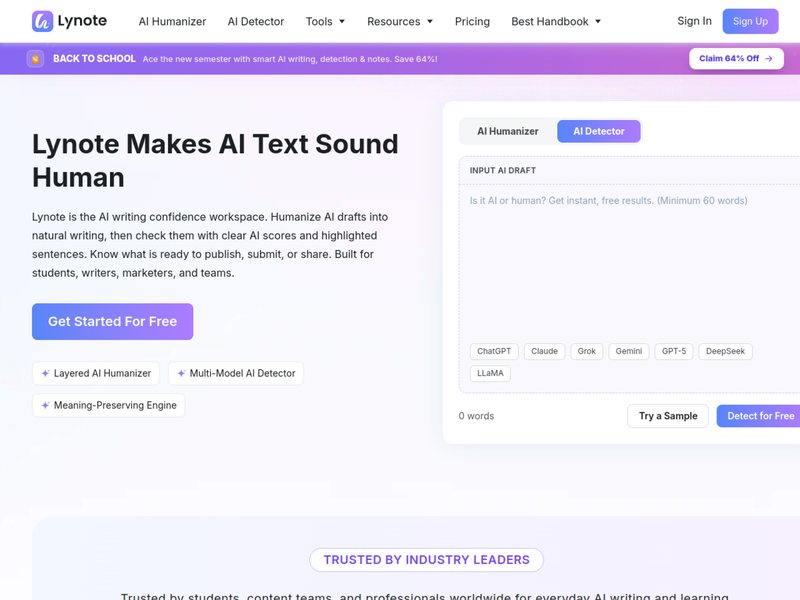Click the LLaMA model tag
Viewport: 800px width, 600px height.
(x=490, y=373)
